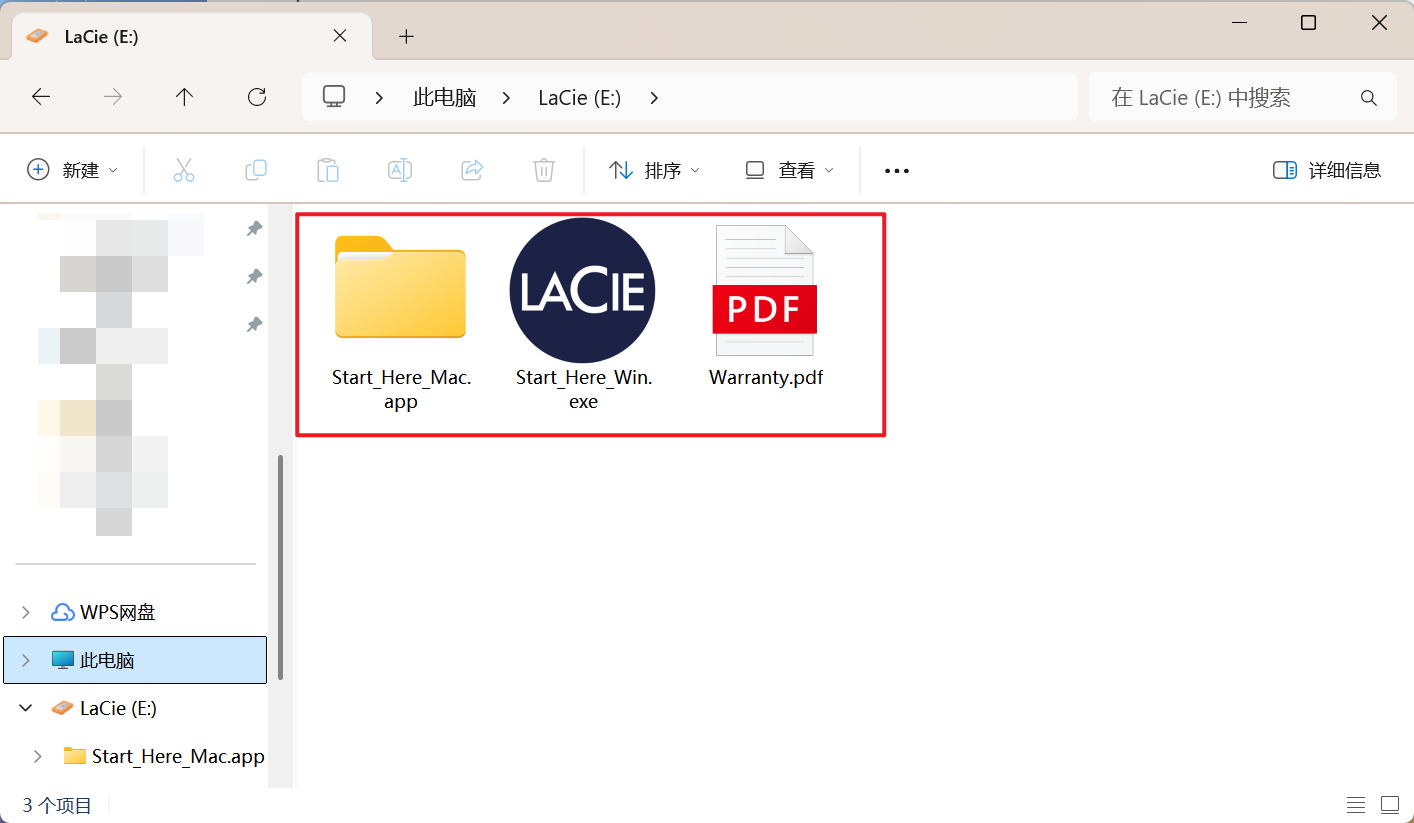
Task: Switch to details list view icon
Action: 1356,805
